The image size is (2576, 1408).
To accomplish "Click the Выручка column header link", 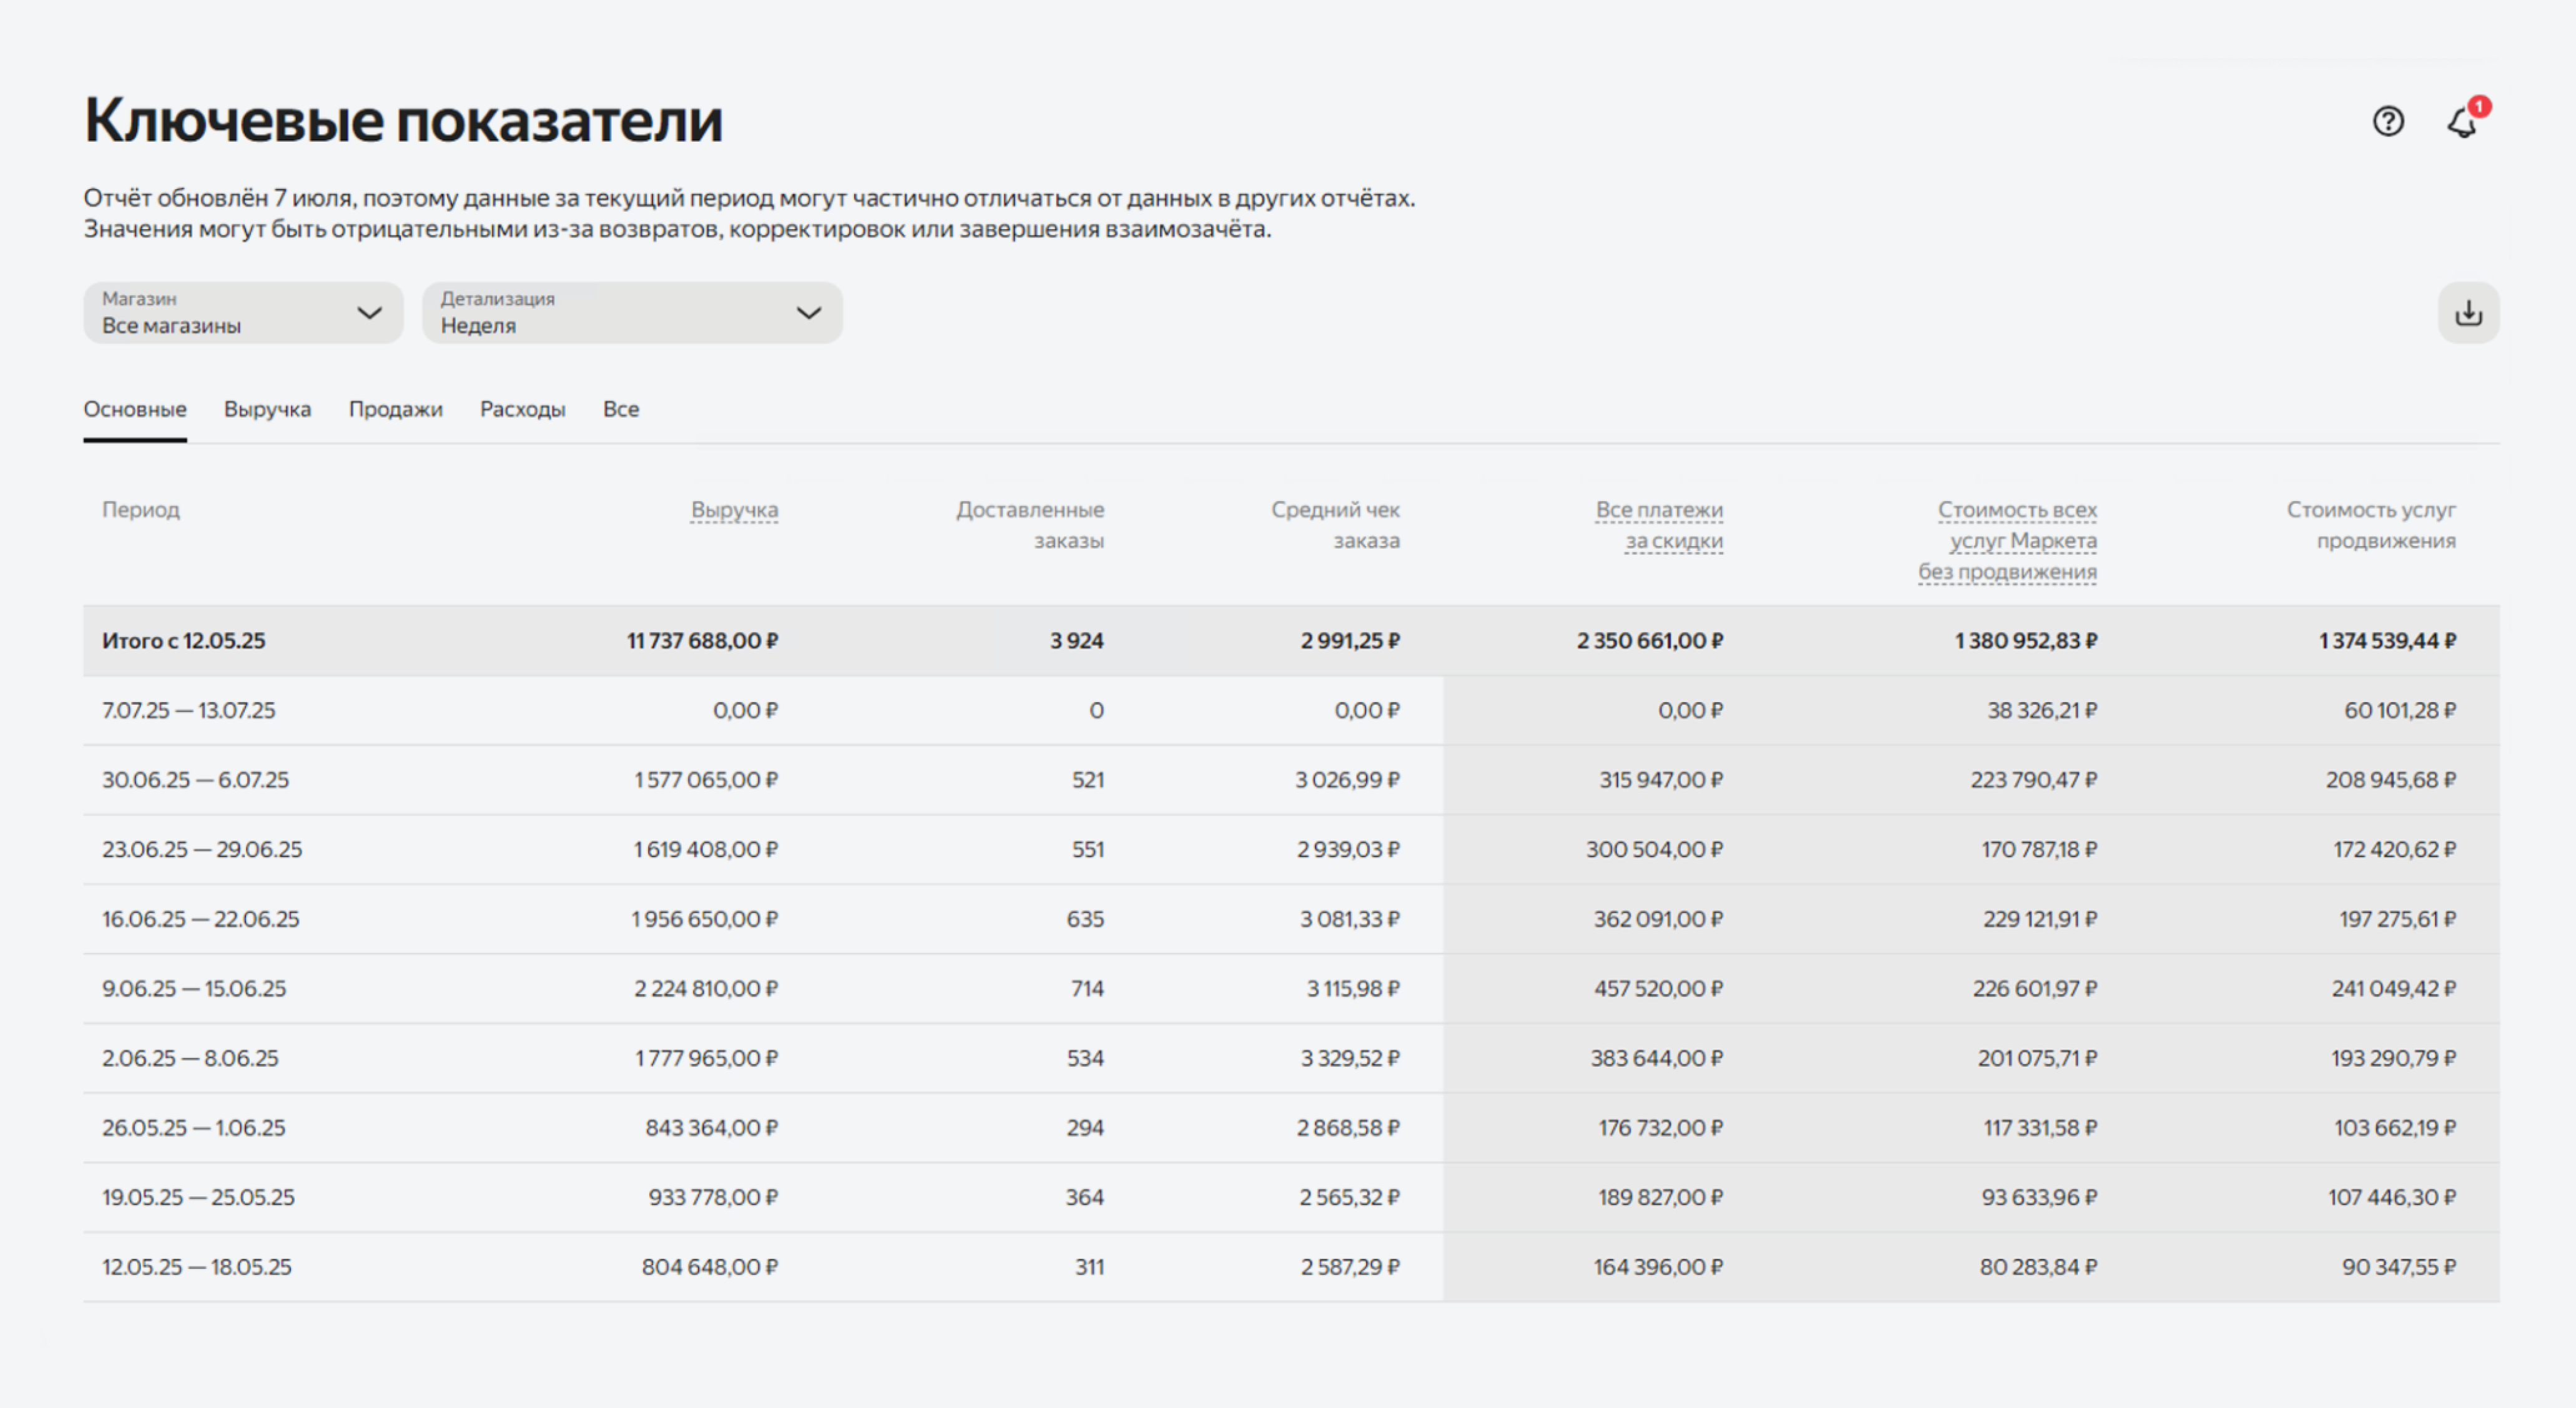I will coord(734,510).
